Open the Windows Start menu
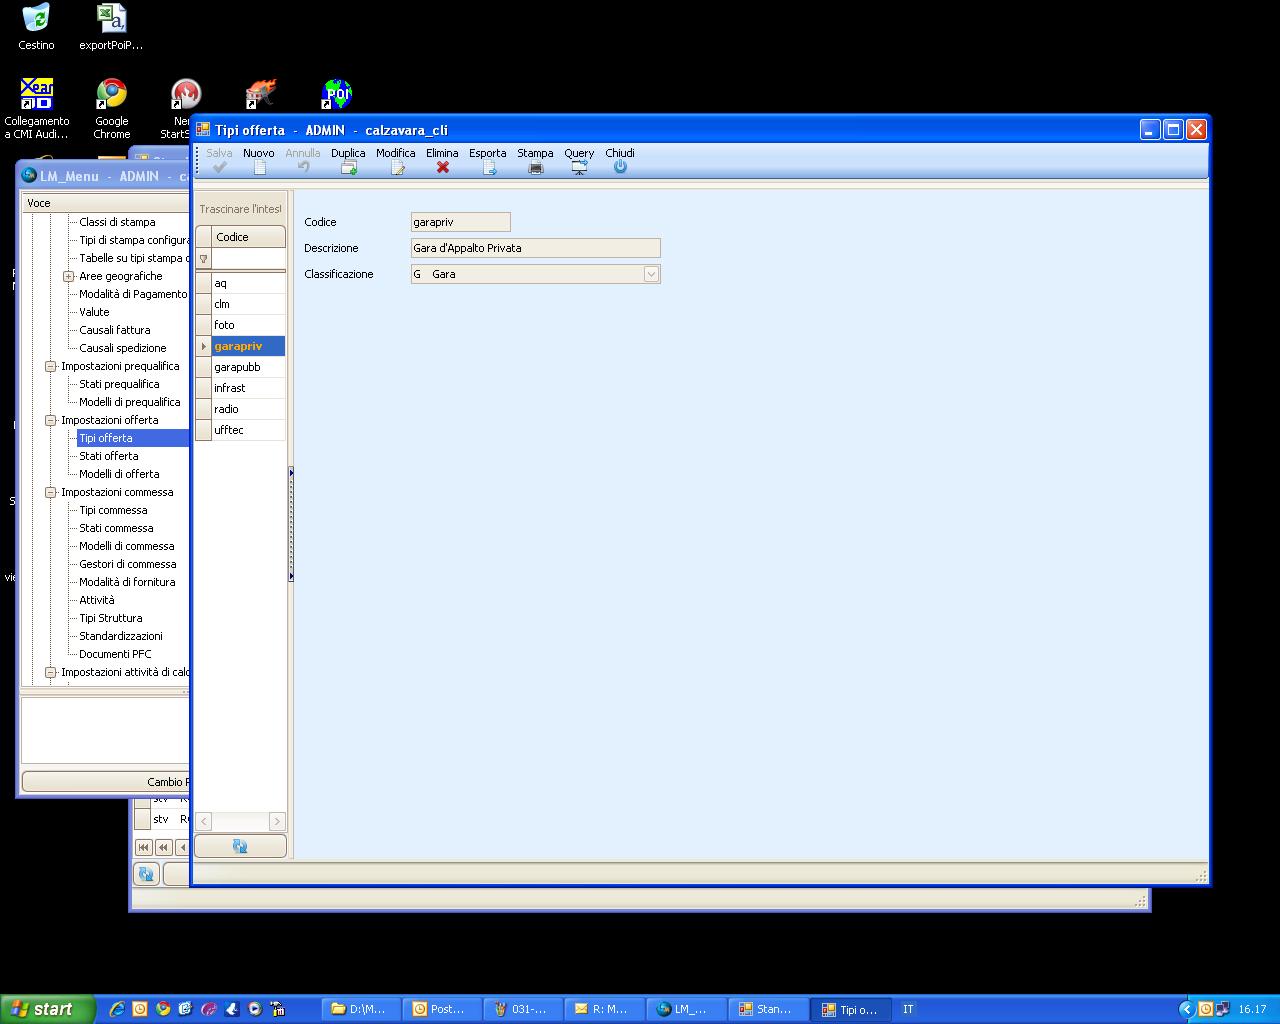1280x1024 pixels. [x=48, y=1009]
